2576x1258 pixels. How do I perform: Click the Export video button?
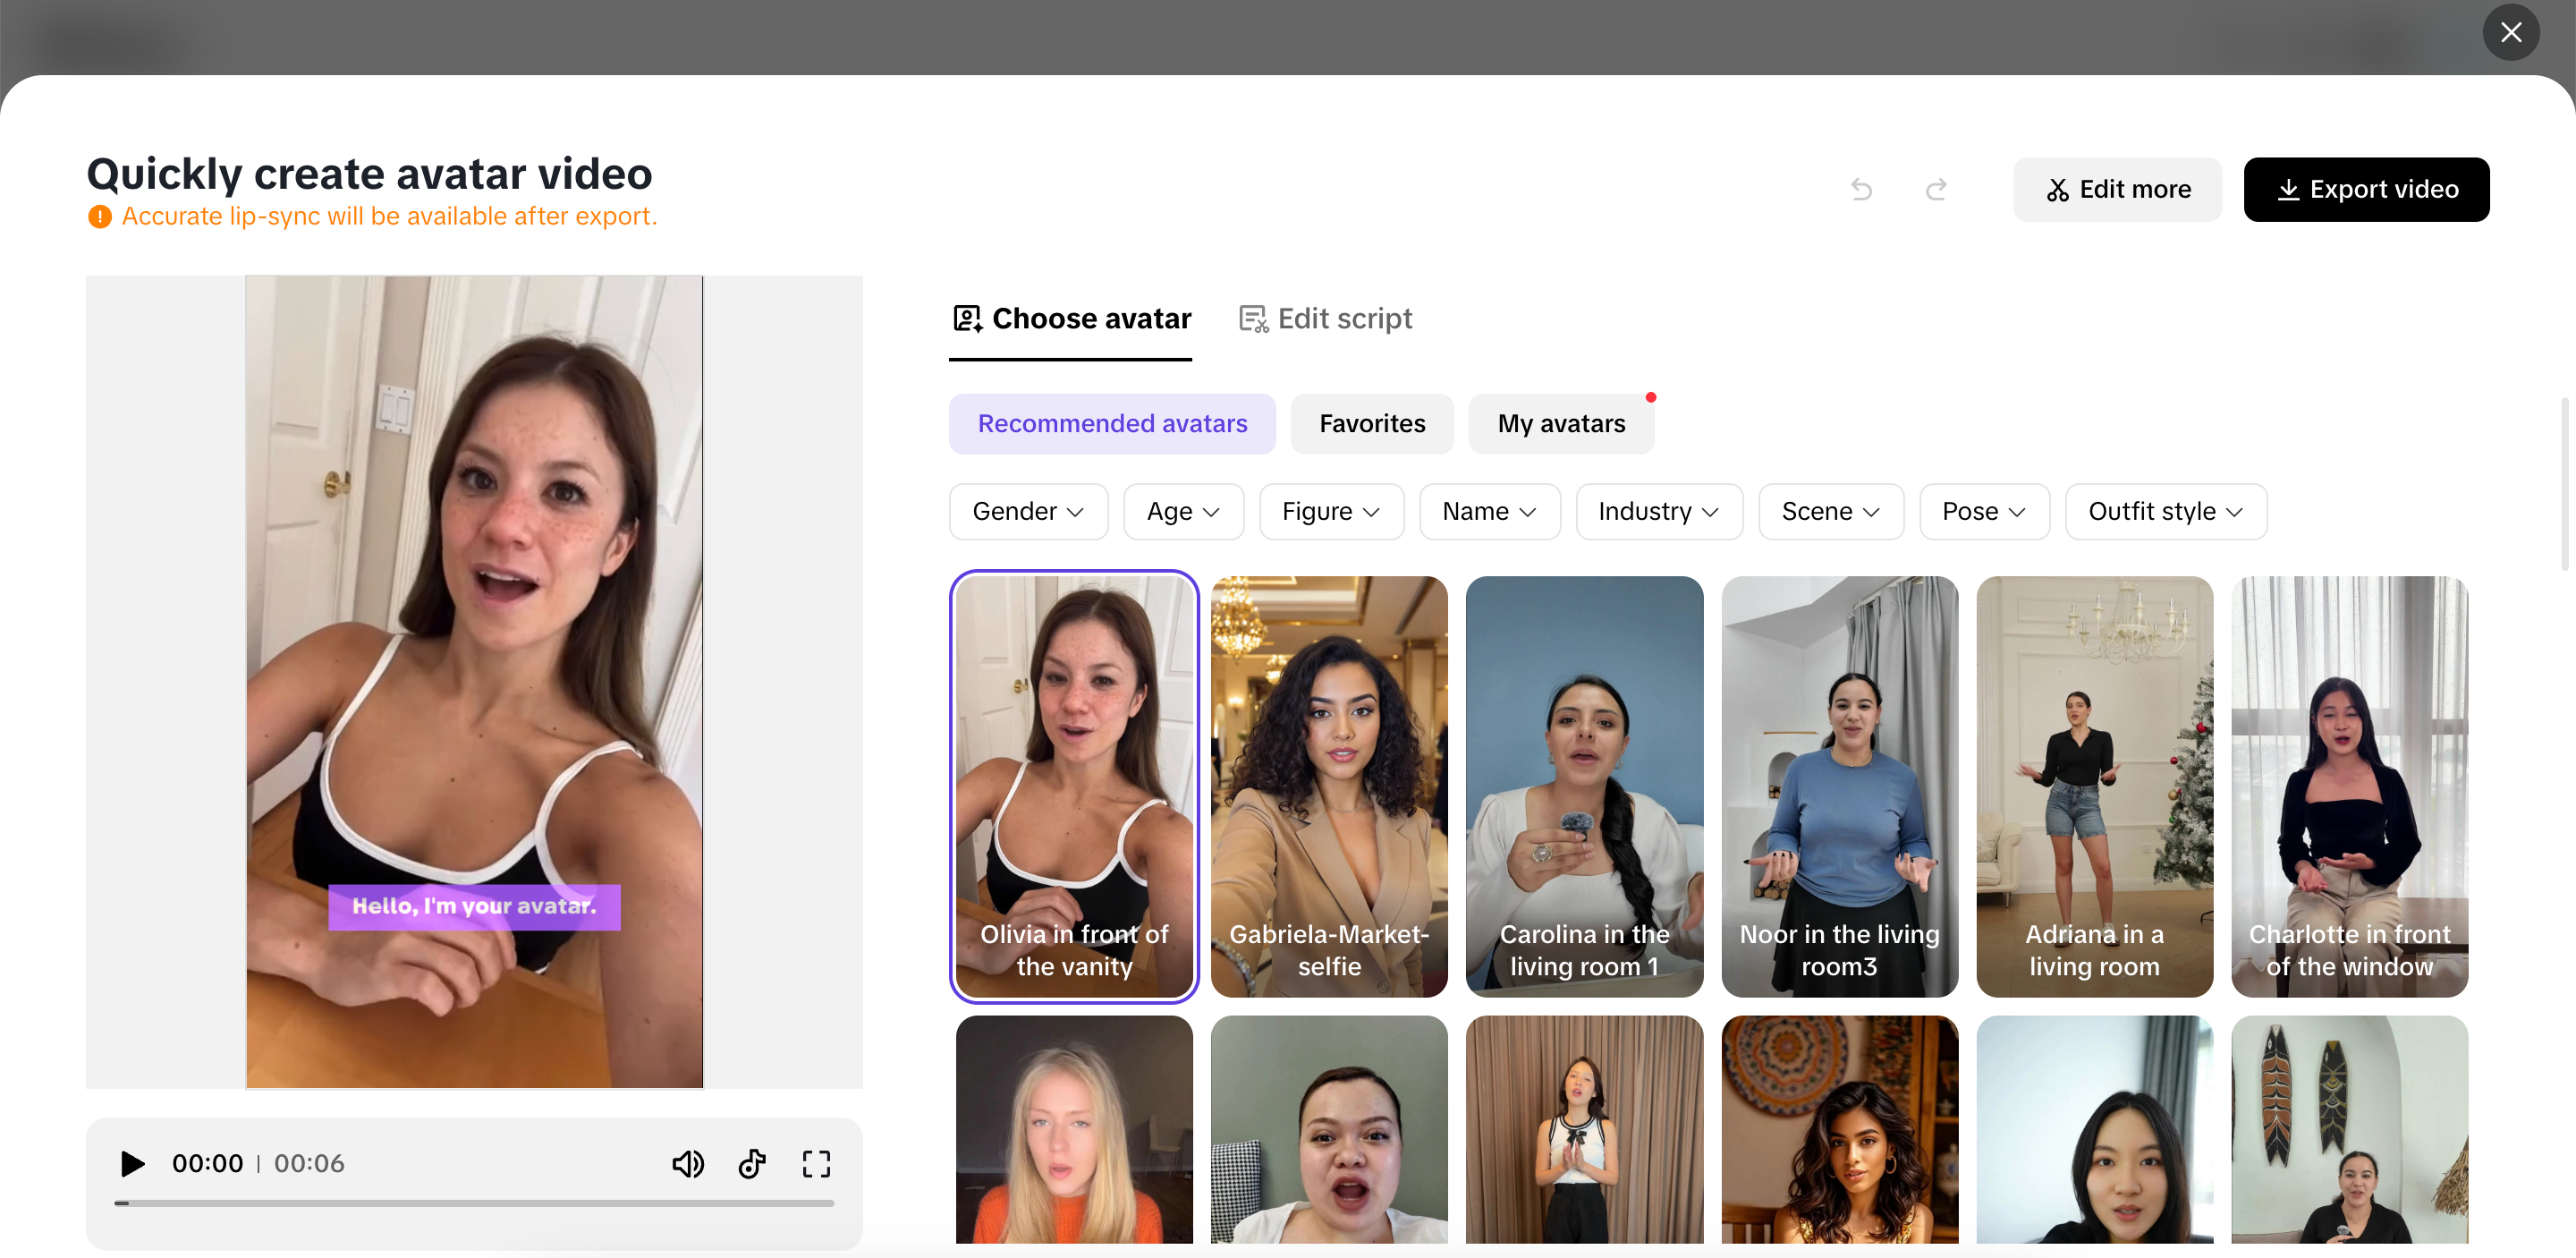pos(2367,189)
